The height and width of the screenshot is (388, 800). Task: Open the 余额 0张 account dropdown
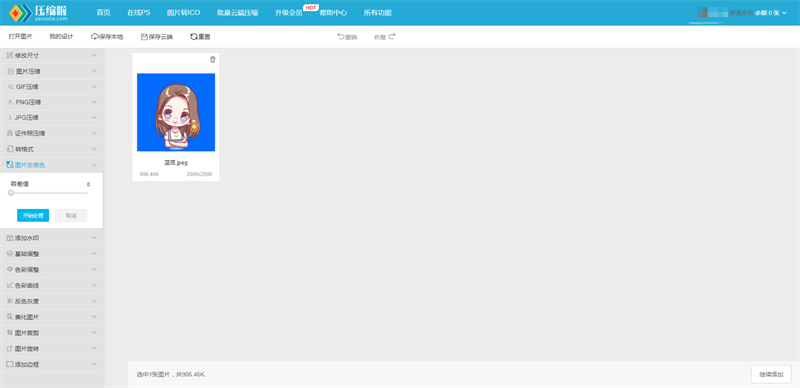pyautogui.click(x=771, y=13)
